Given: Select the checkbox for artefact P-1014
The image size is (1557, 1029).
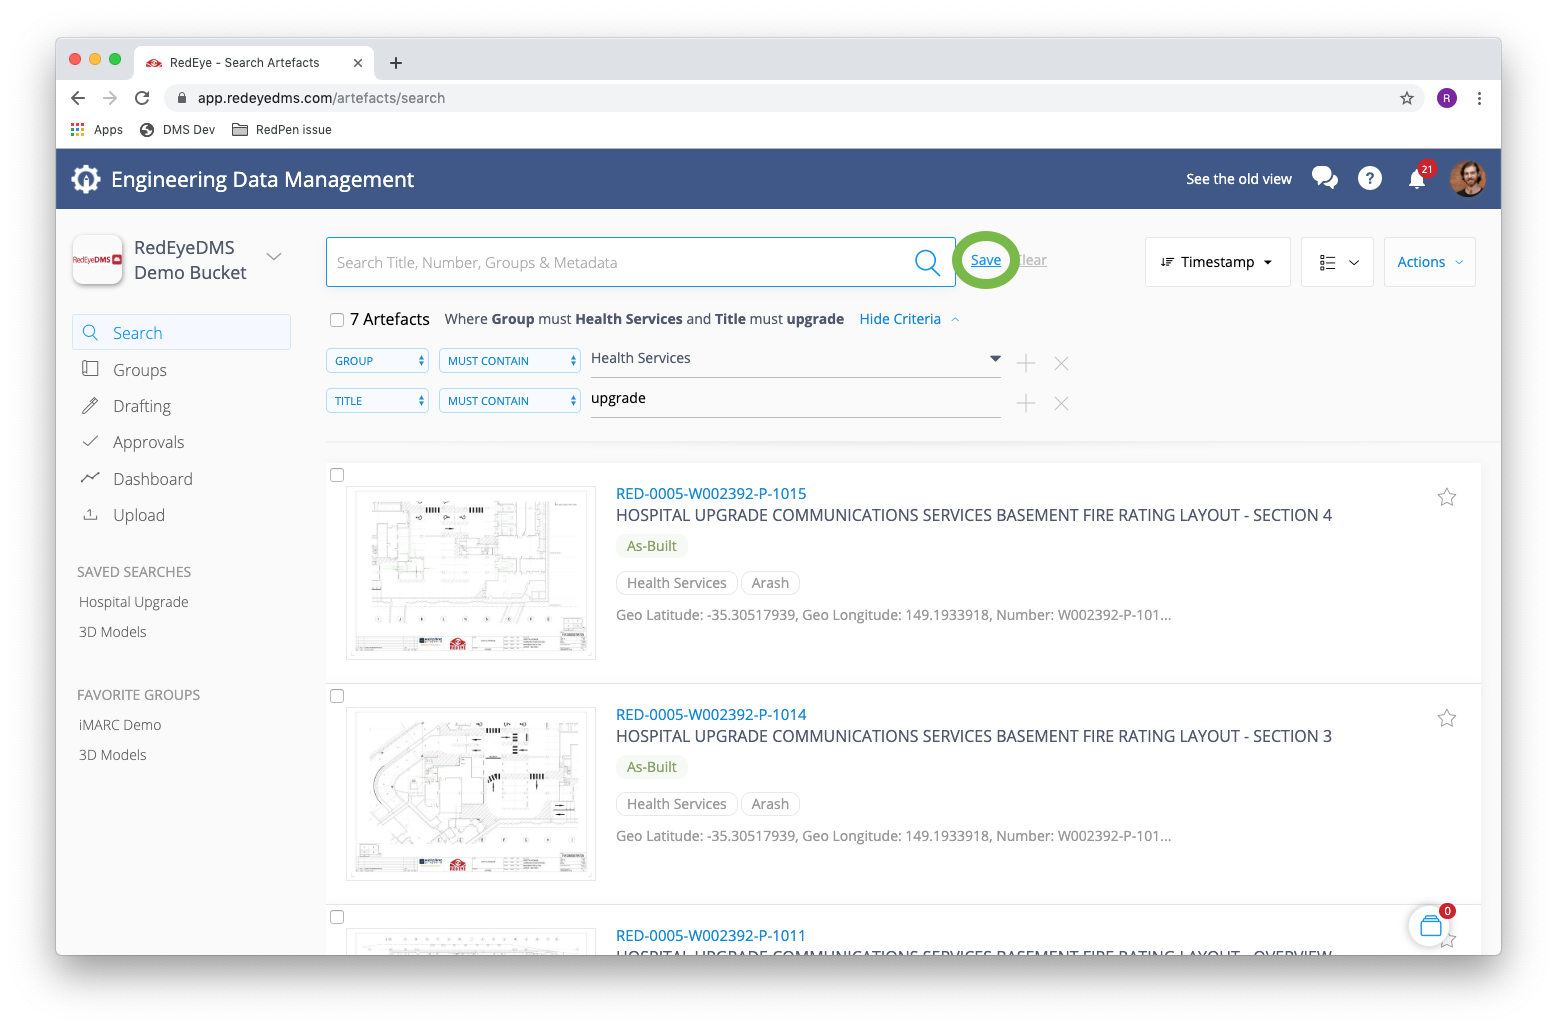Looking at the screenshot, I should (x=337, y=696).
